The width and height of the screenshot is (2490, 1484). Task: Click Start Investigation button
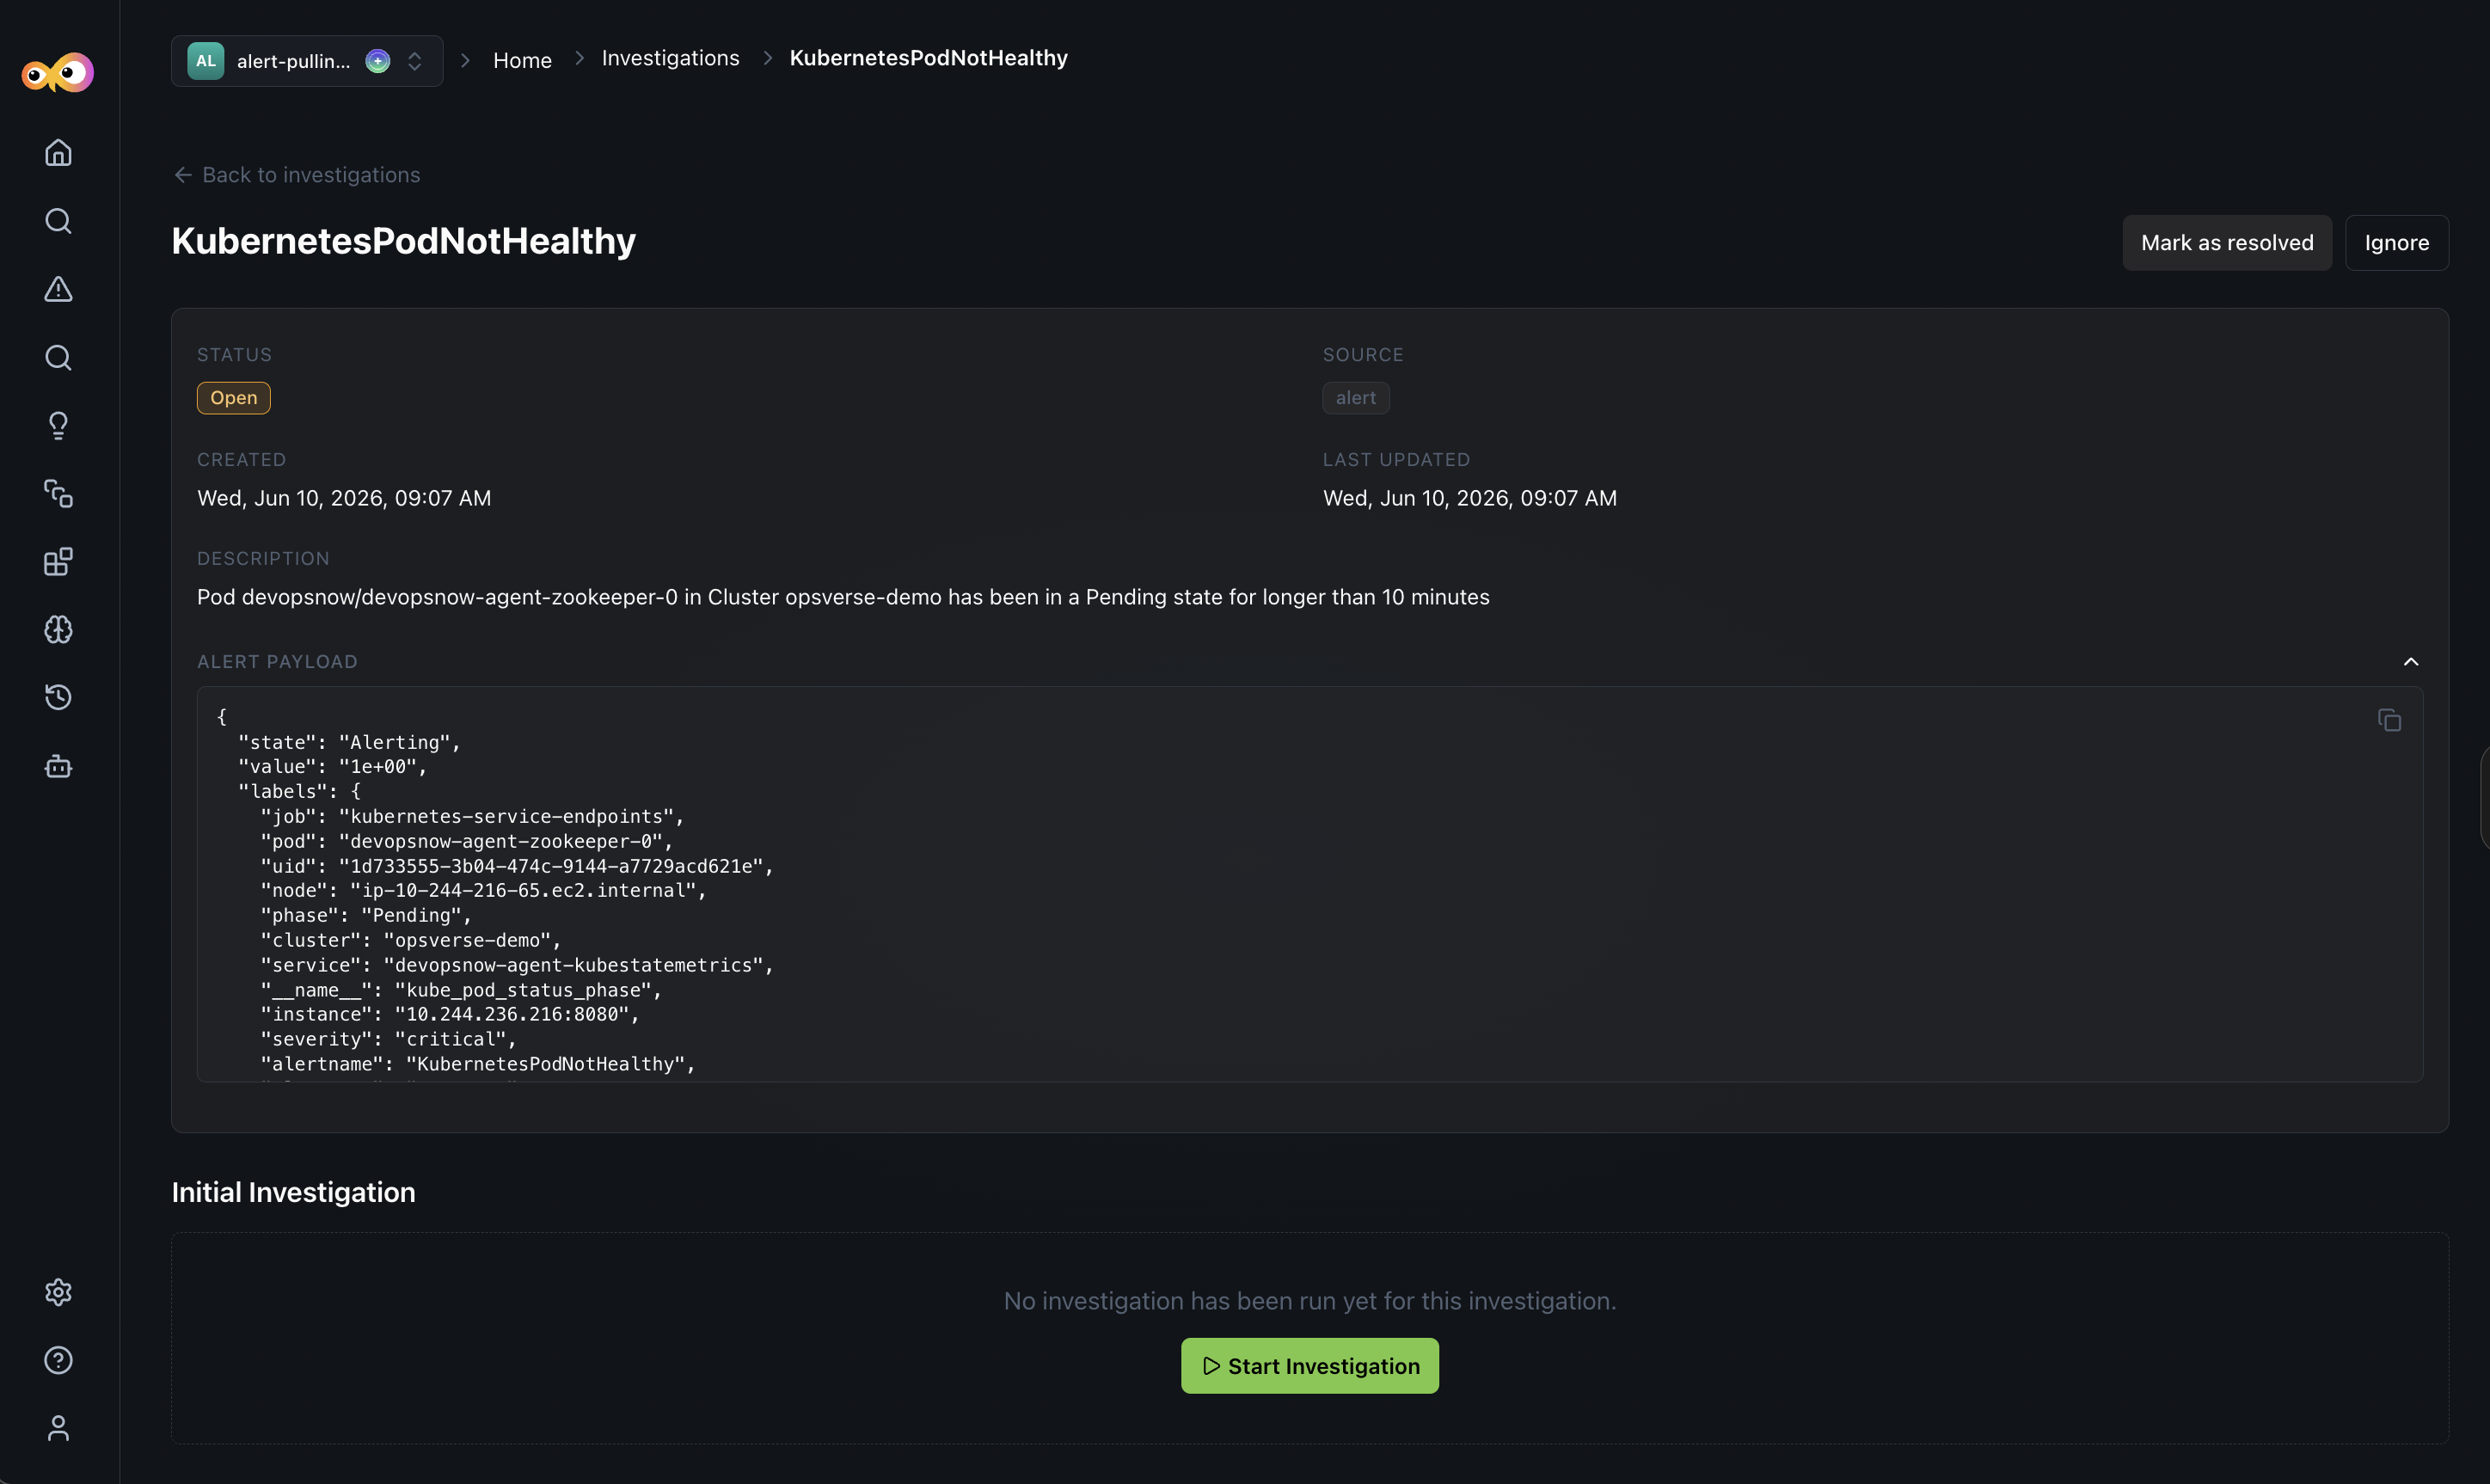1309,1366
